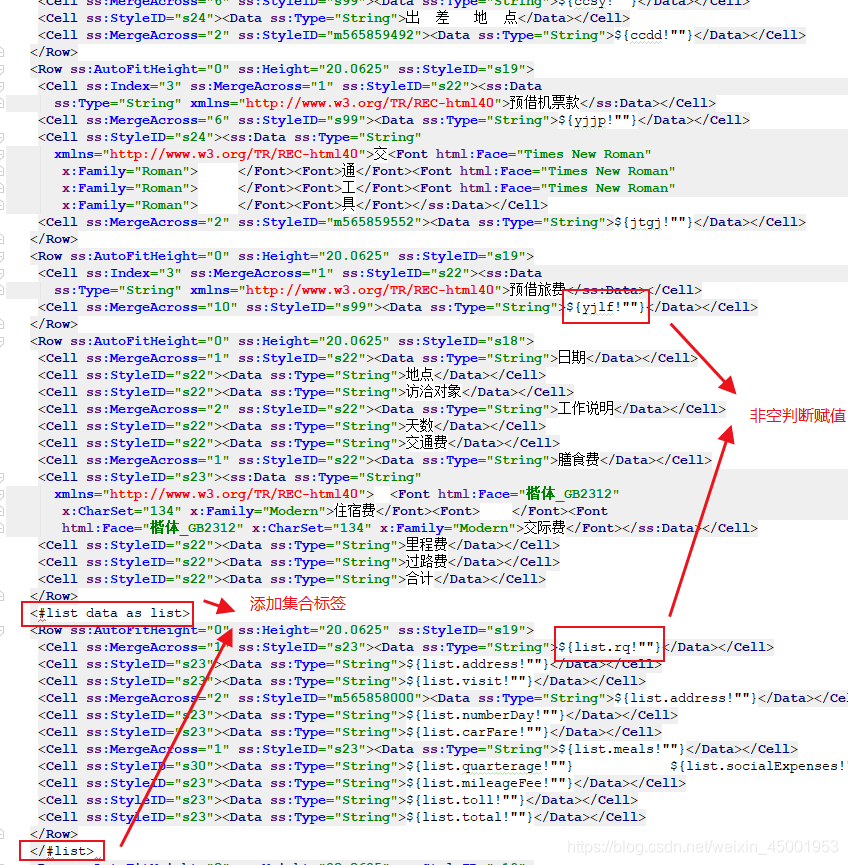Click the closing </#list> tag
Image resolution: width=848 pixels, height=865 pixels.
(62, 851)
